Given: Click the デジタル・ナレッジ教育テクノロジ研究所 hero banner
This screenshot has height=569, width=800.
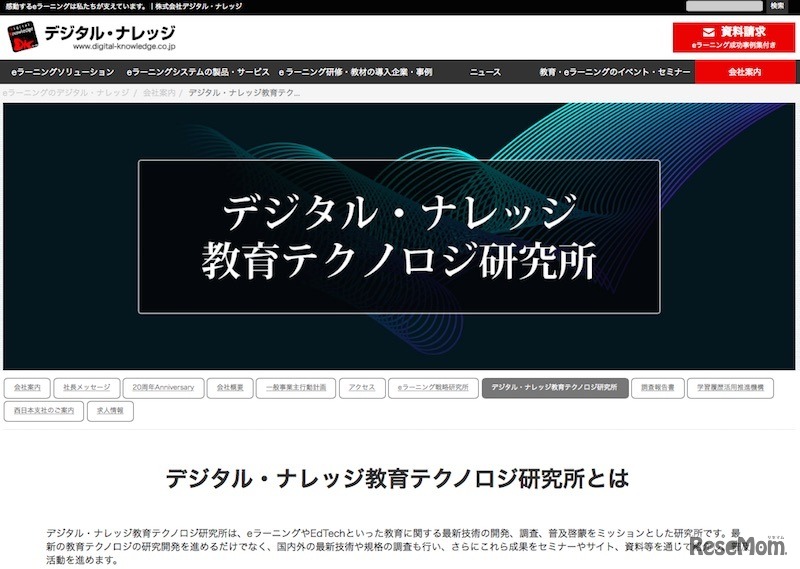Looking at the screenshot, I should pyautogui.click(x=399, y=237).
